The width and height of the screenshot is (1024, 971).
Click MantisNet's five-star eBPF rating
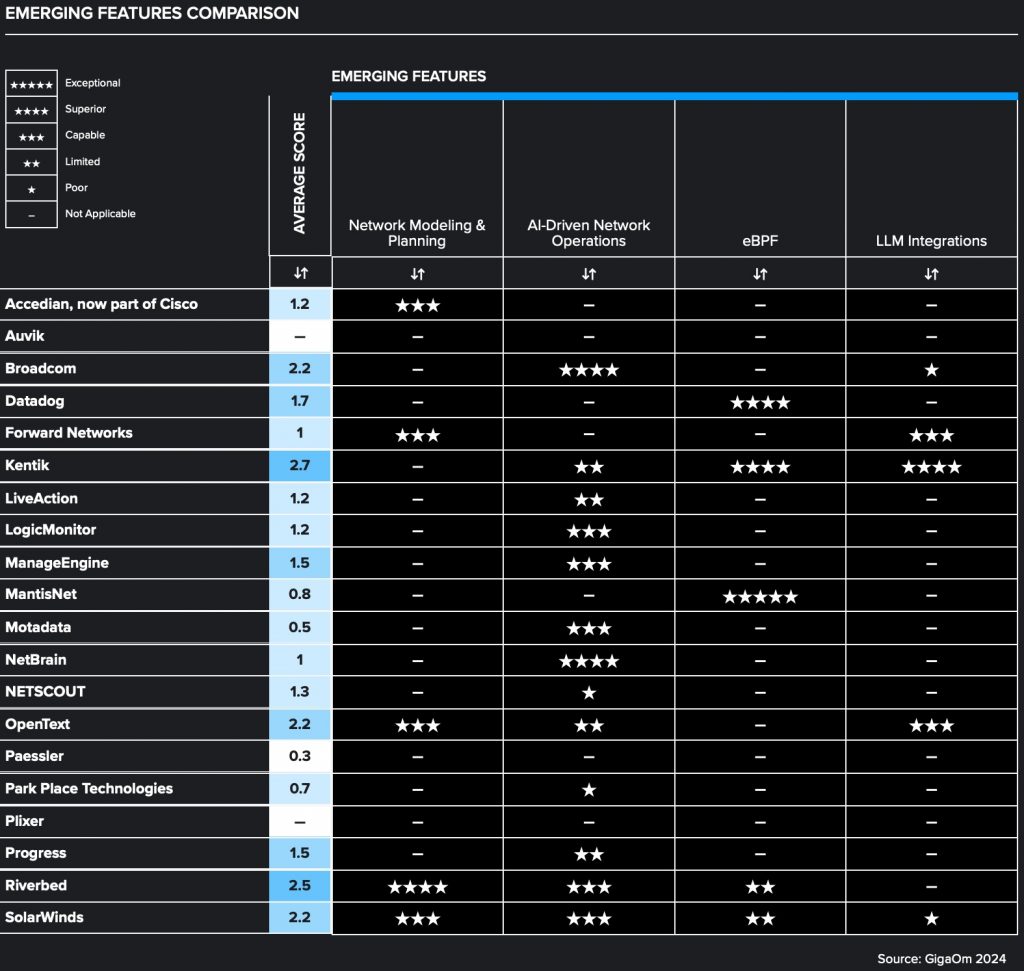click(760, 595)
